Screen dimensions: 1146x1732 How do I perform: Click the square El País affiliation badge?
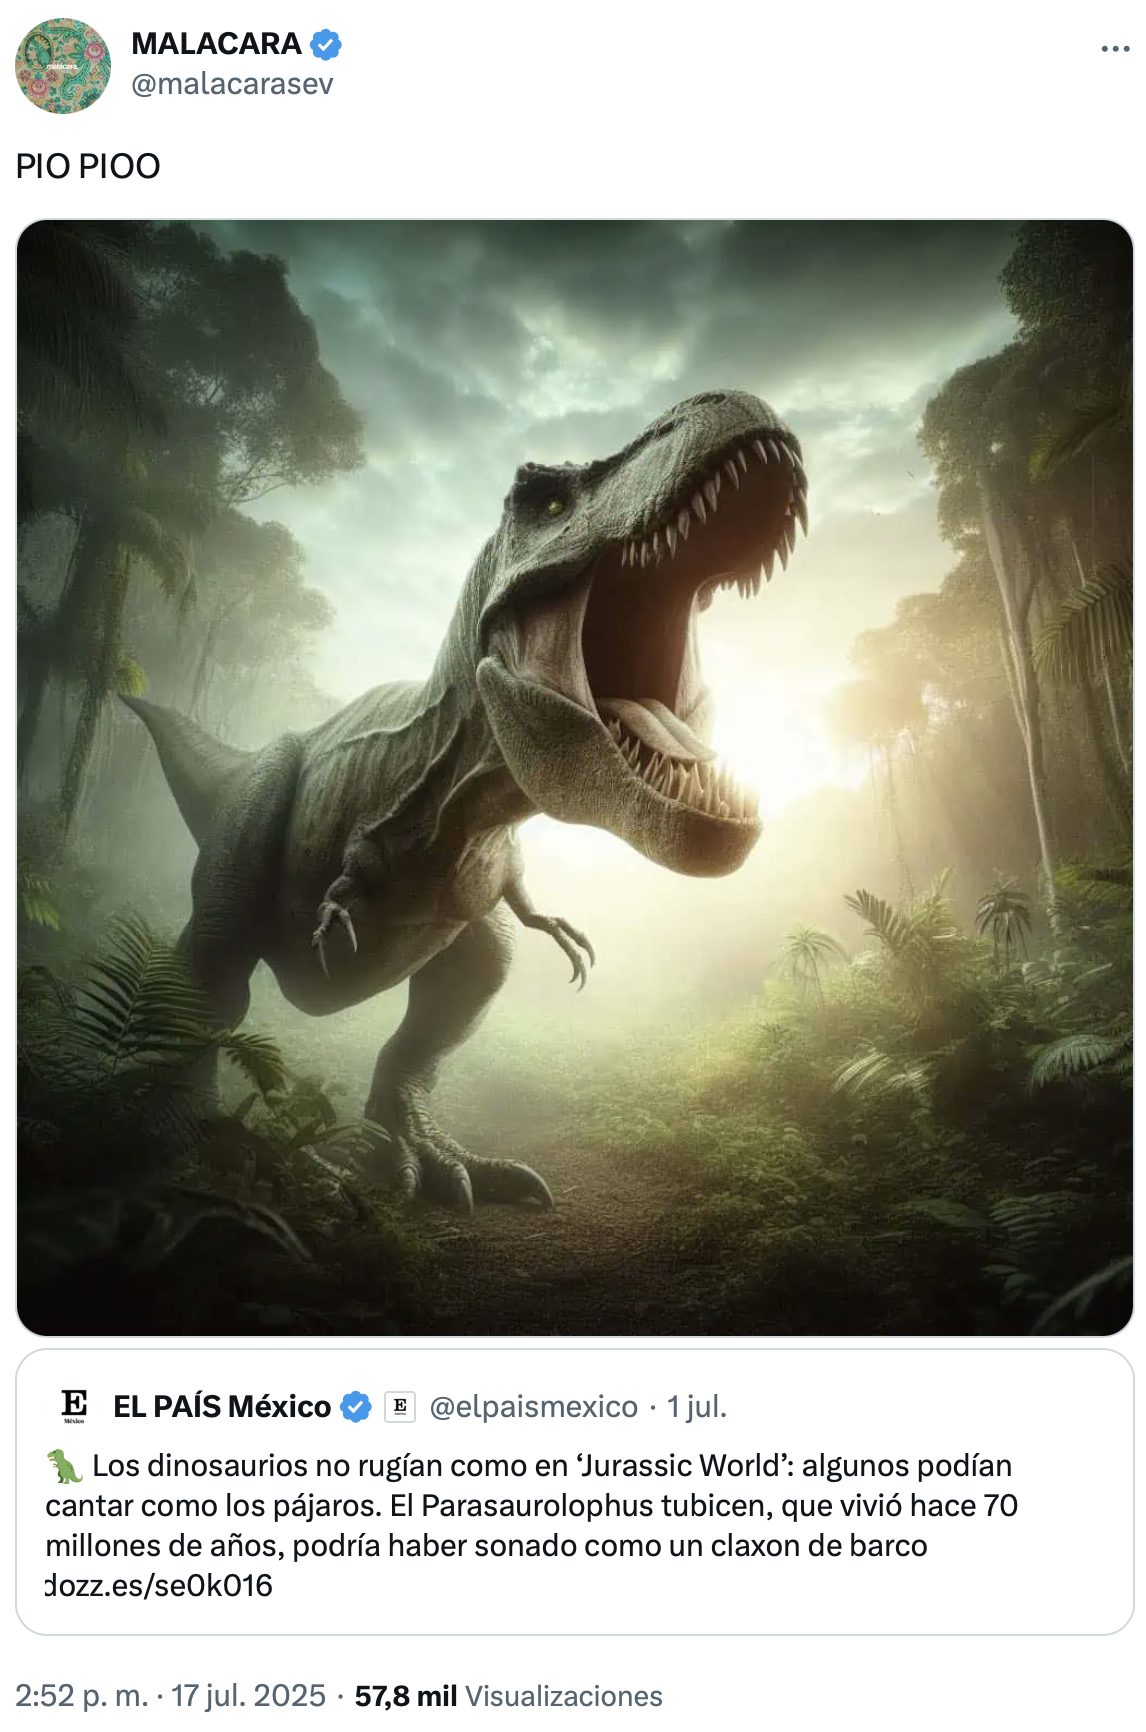pos(400,1407)
